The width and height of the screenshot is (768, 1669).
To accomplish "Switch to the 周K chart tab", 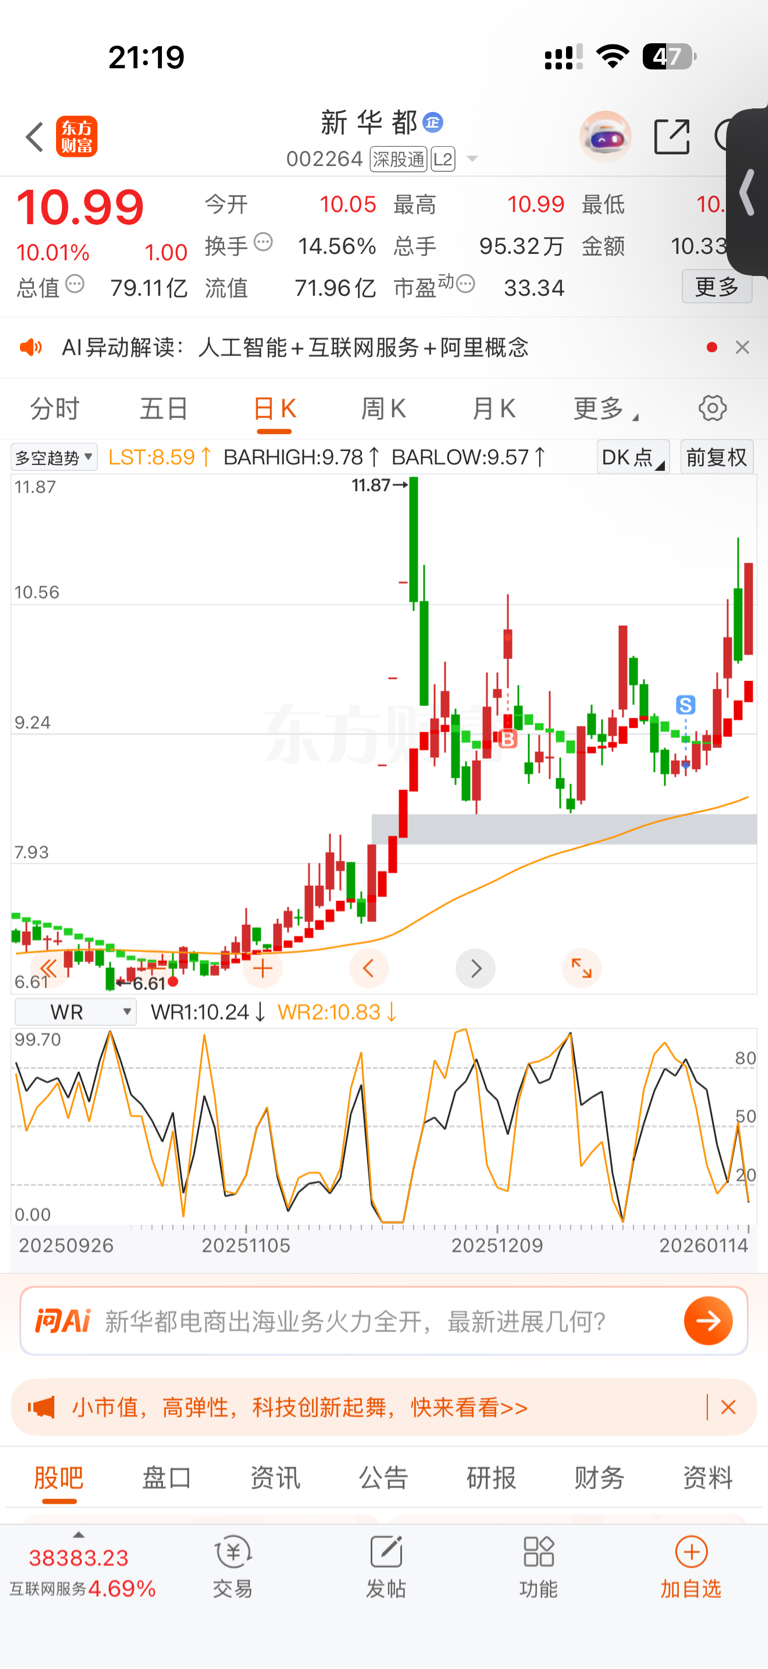I will pos(383,409).
